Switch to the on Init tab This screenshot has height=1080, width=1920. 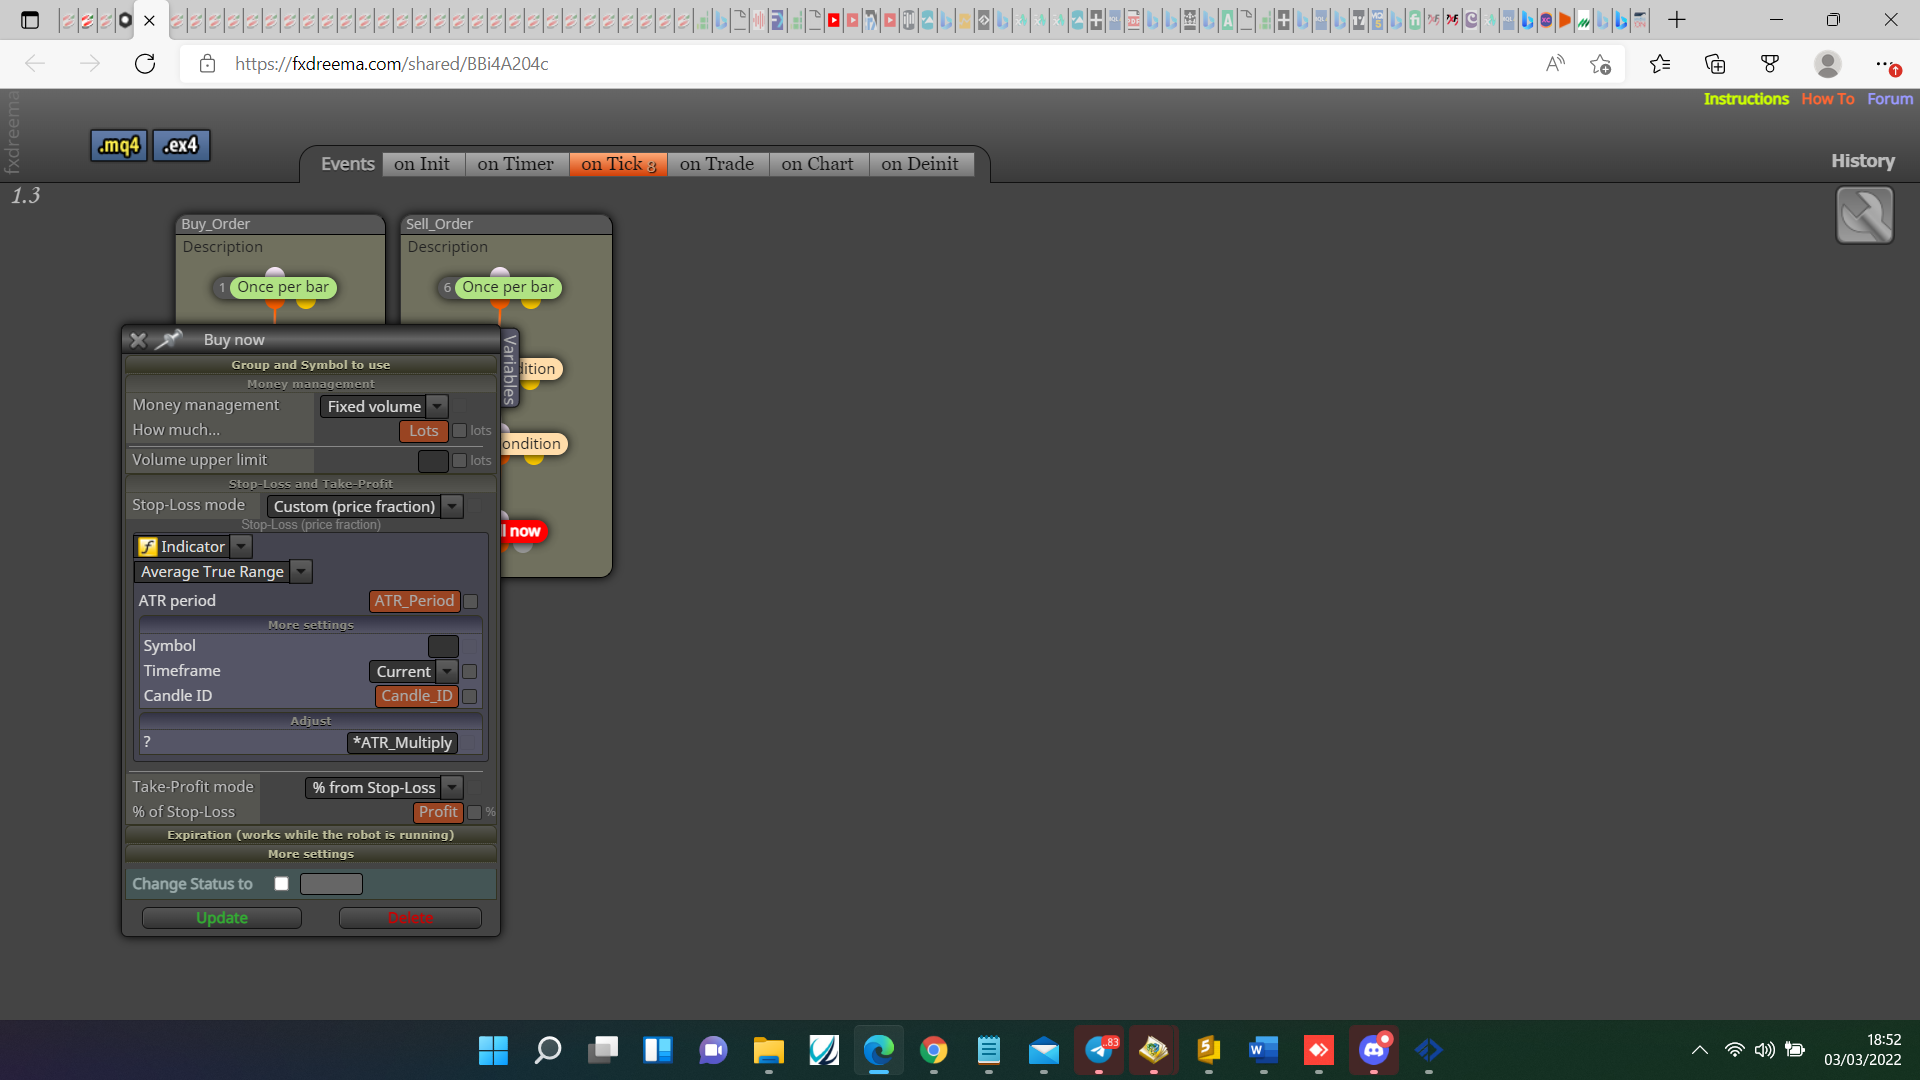pyautogui.click(x=422, y=164)
